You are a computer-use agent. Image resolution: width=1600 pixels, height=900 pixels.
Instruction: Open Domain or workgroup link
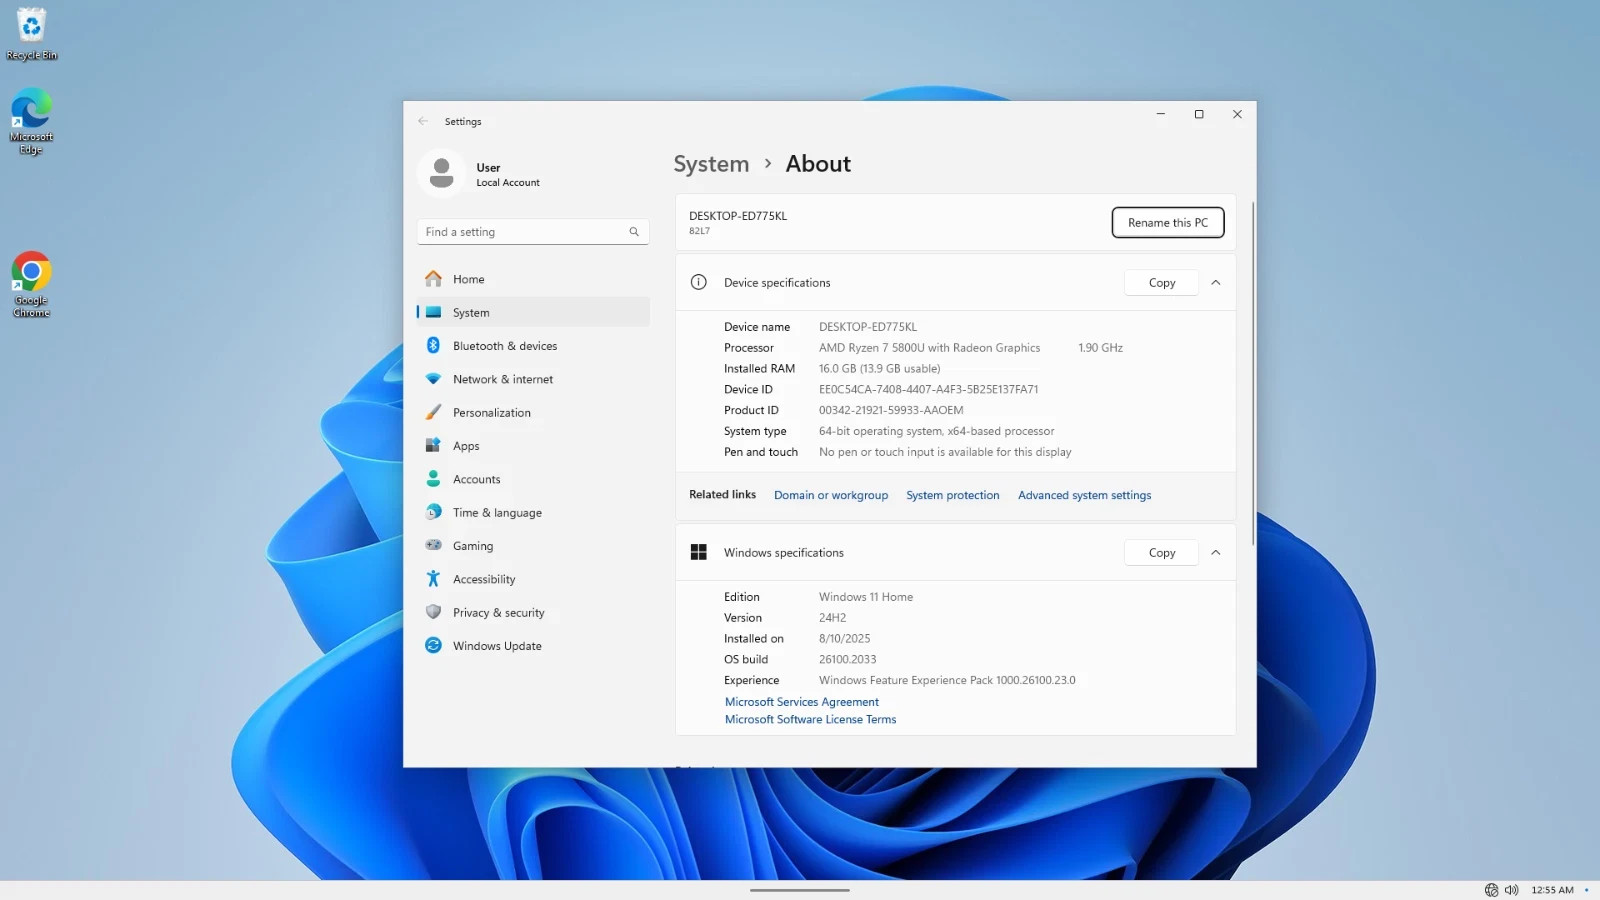click(x=831, y=496)
